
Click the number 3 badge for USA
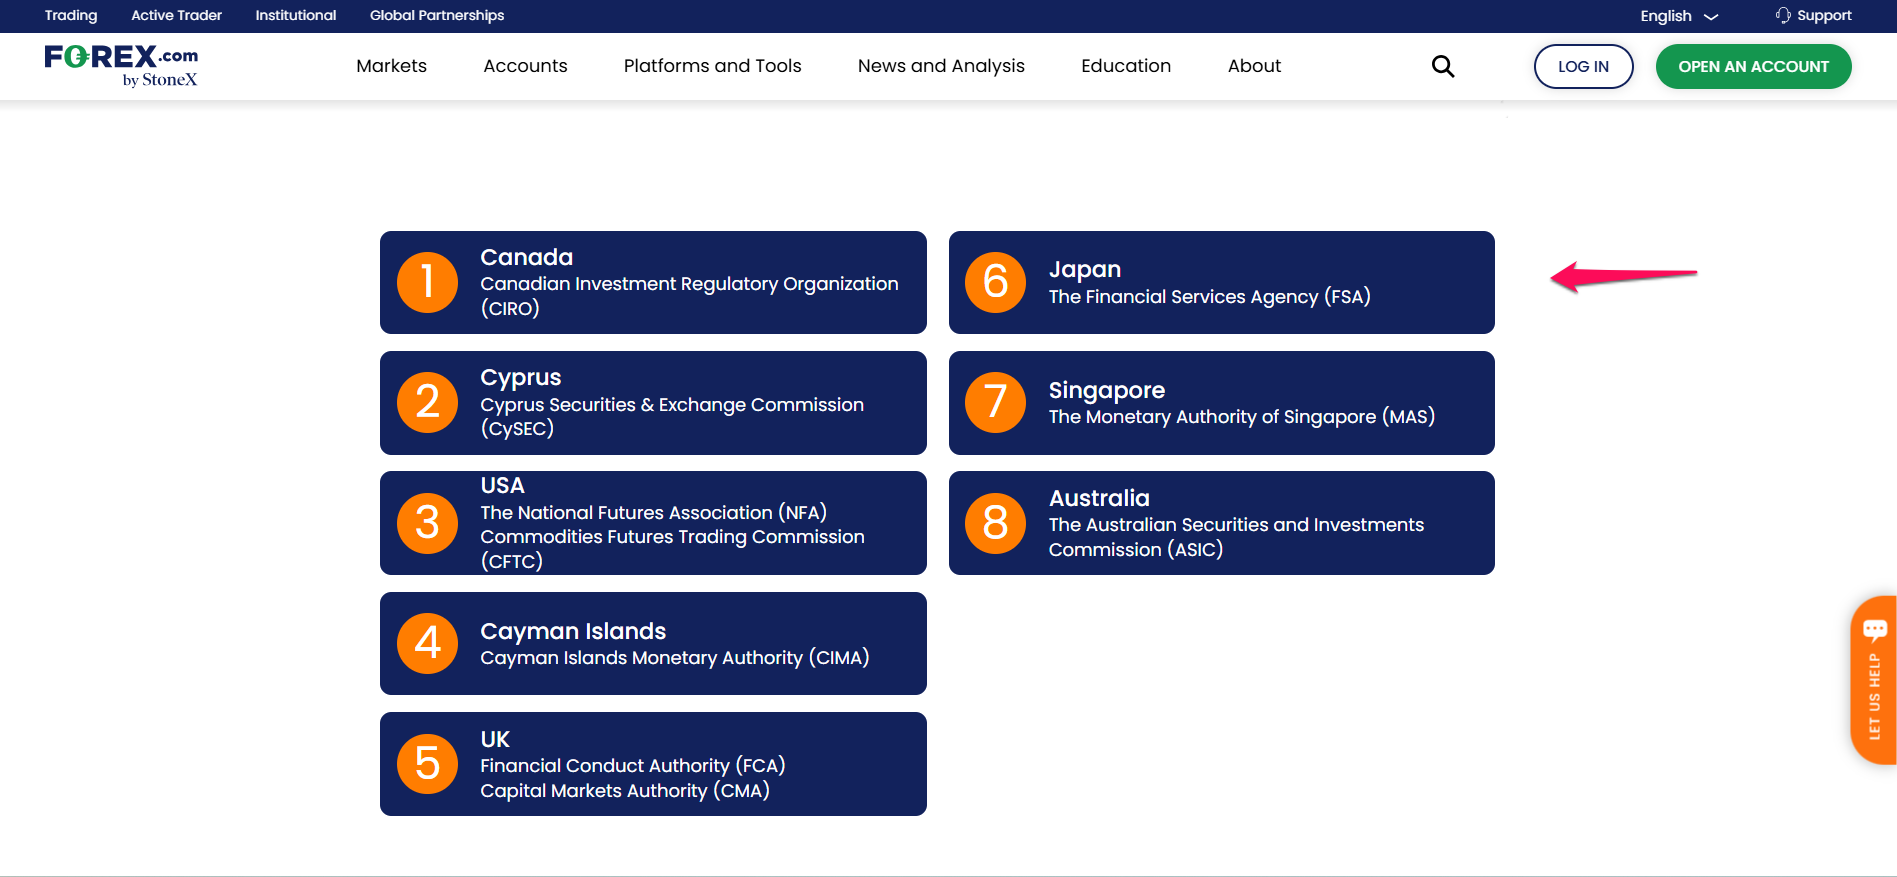click(427, 523)
